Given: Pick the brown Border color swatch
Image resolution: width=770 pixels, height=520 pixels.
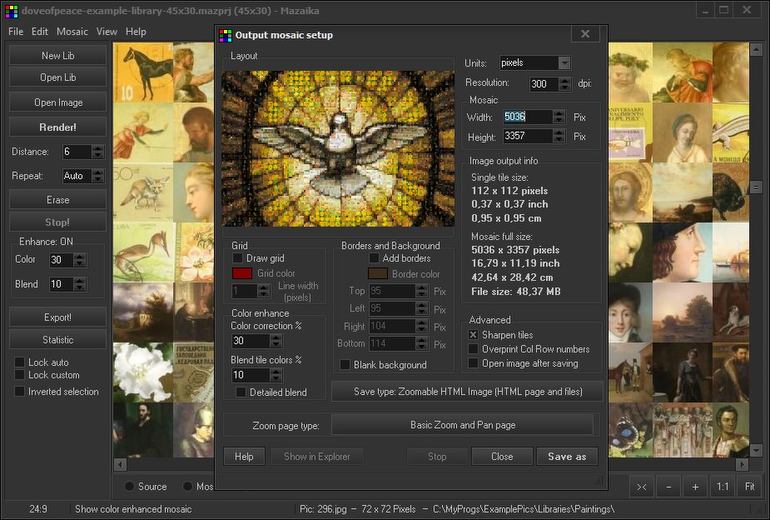Looking at the screenshot, I should pos(378,274).
